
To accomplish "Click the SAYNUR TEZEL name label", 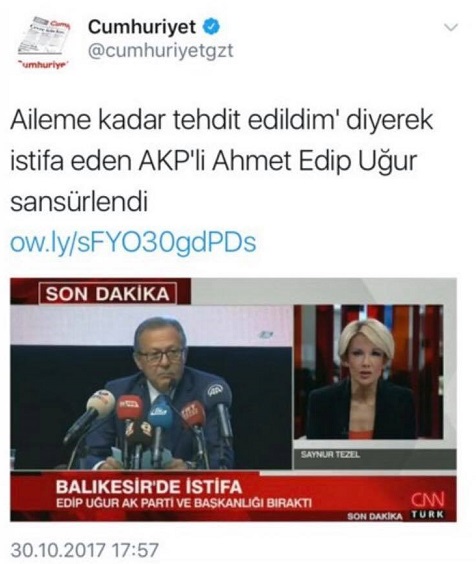I will [330, 455].
